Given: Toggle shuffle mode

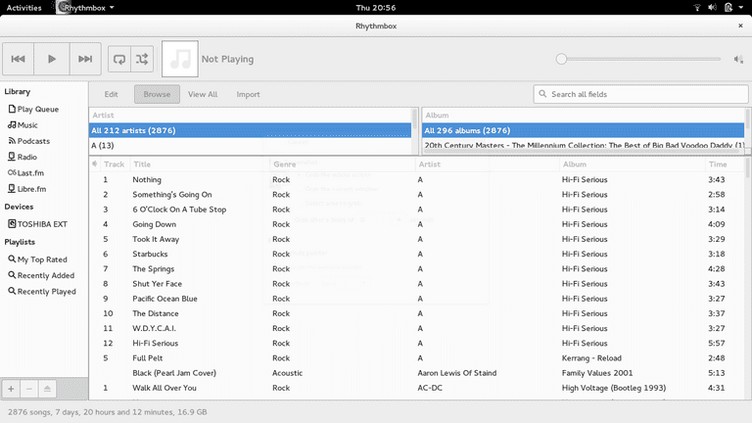Looking at the screenshot, I should [142, 59].
